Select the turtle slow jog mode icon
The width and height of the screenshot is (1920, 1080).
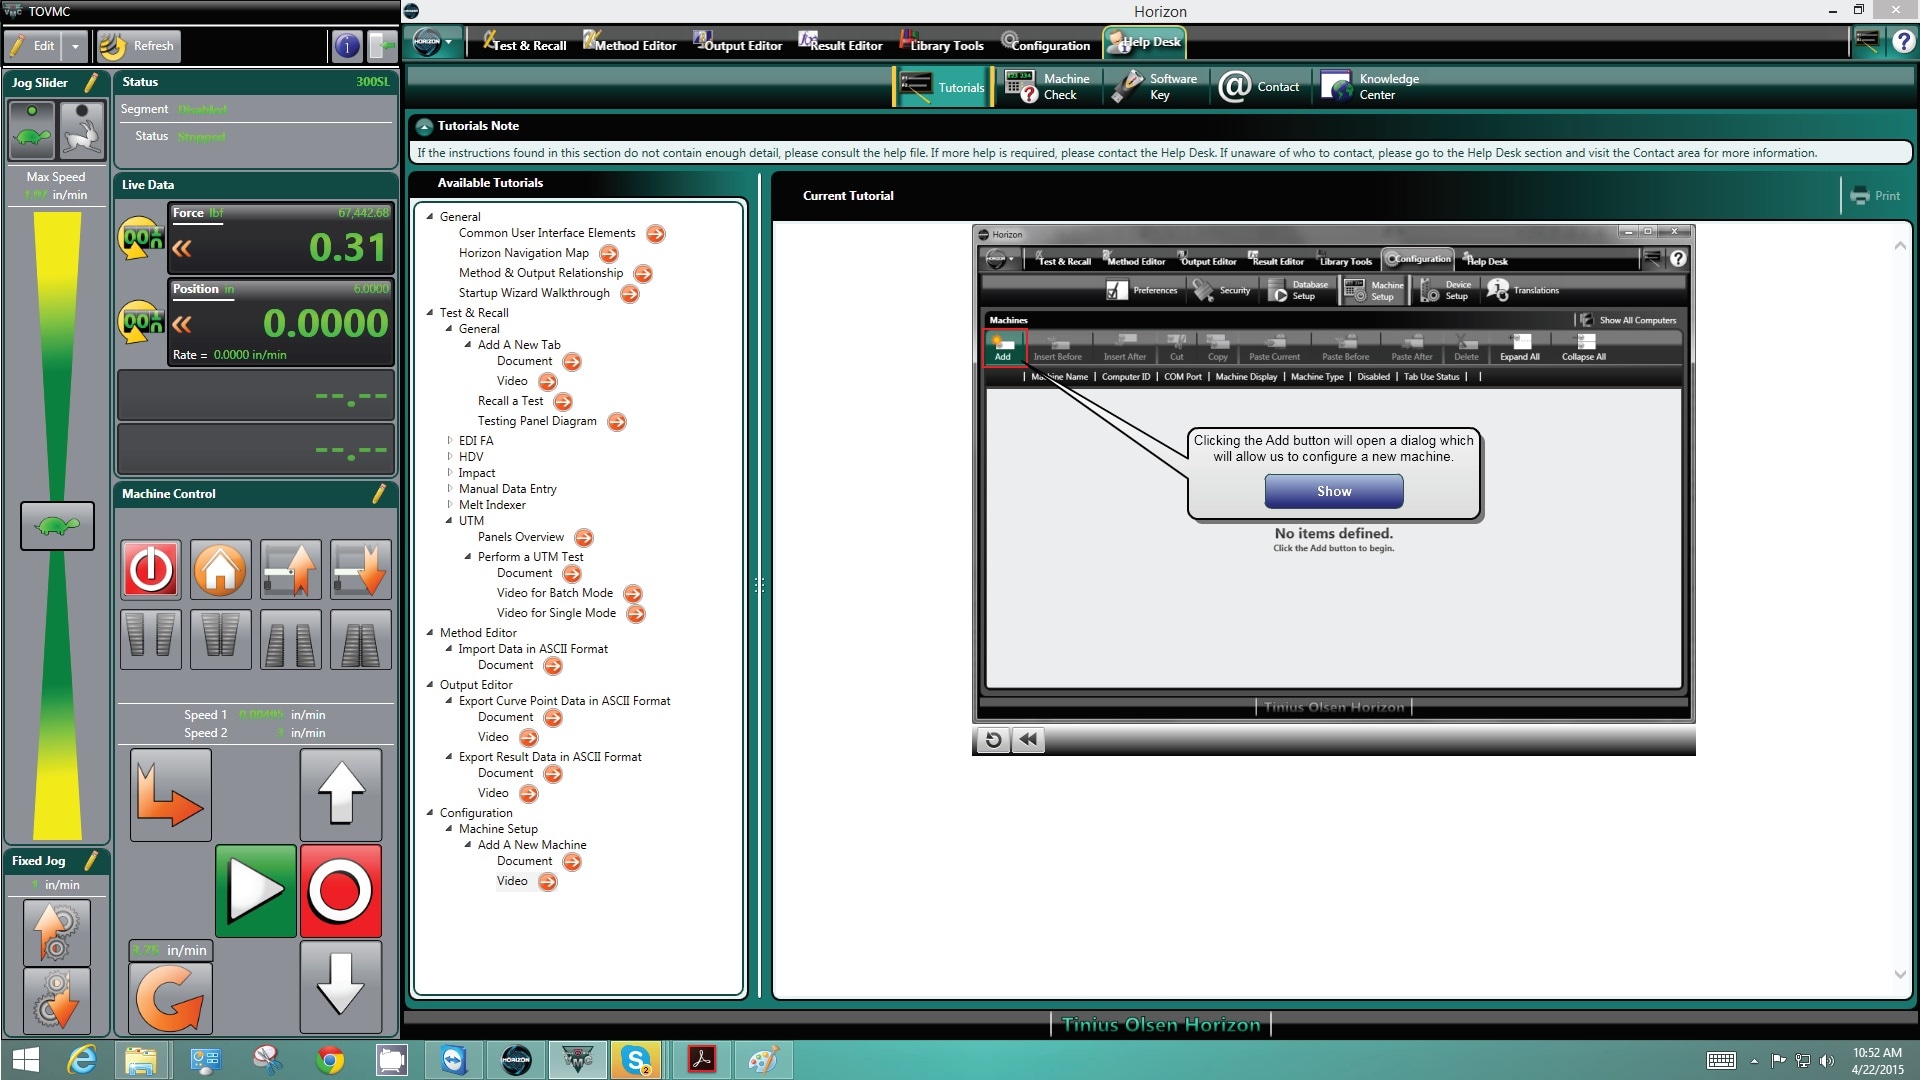32,131
